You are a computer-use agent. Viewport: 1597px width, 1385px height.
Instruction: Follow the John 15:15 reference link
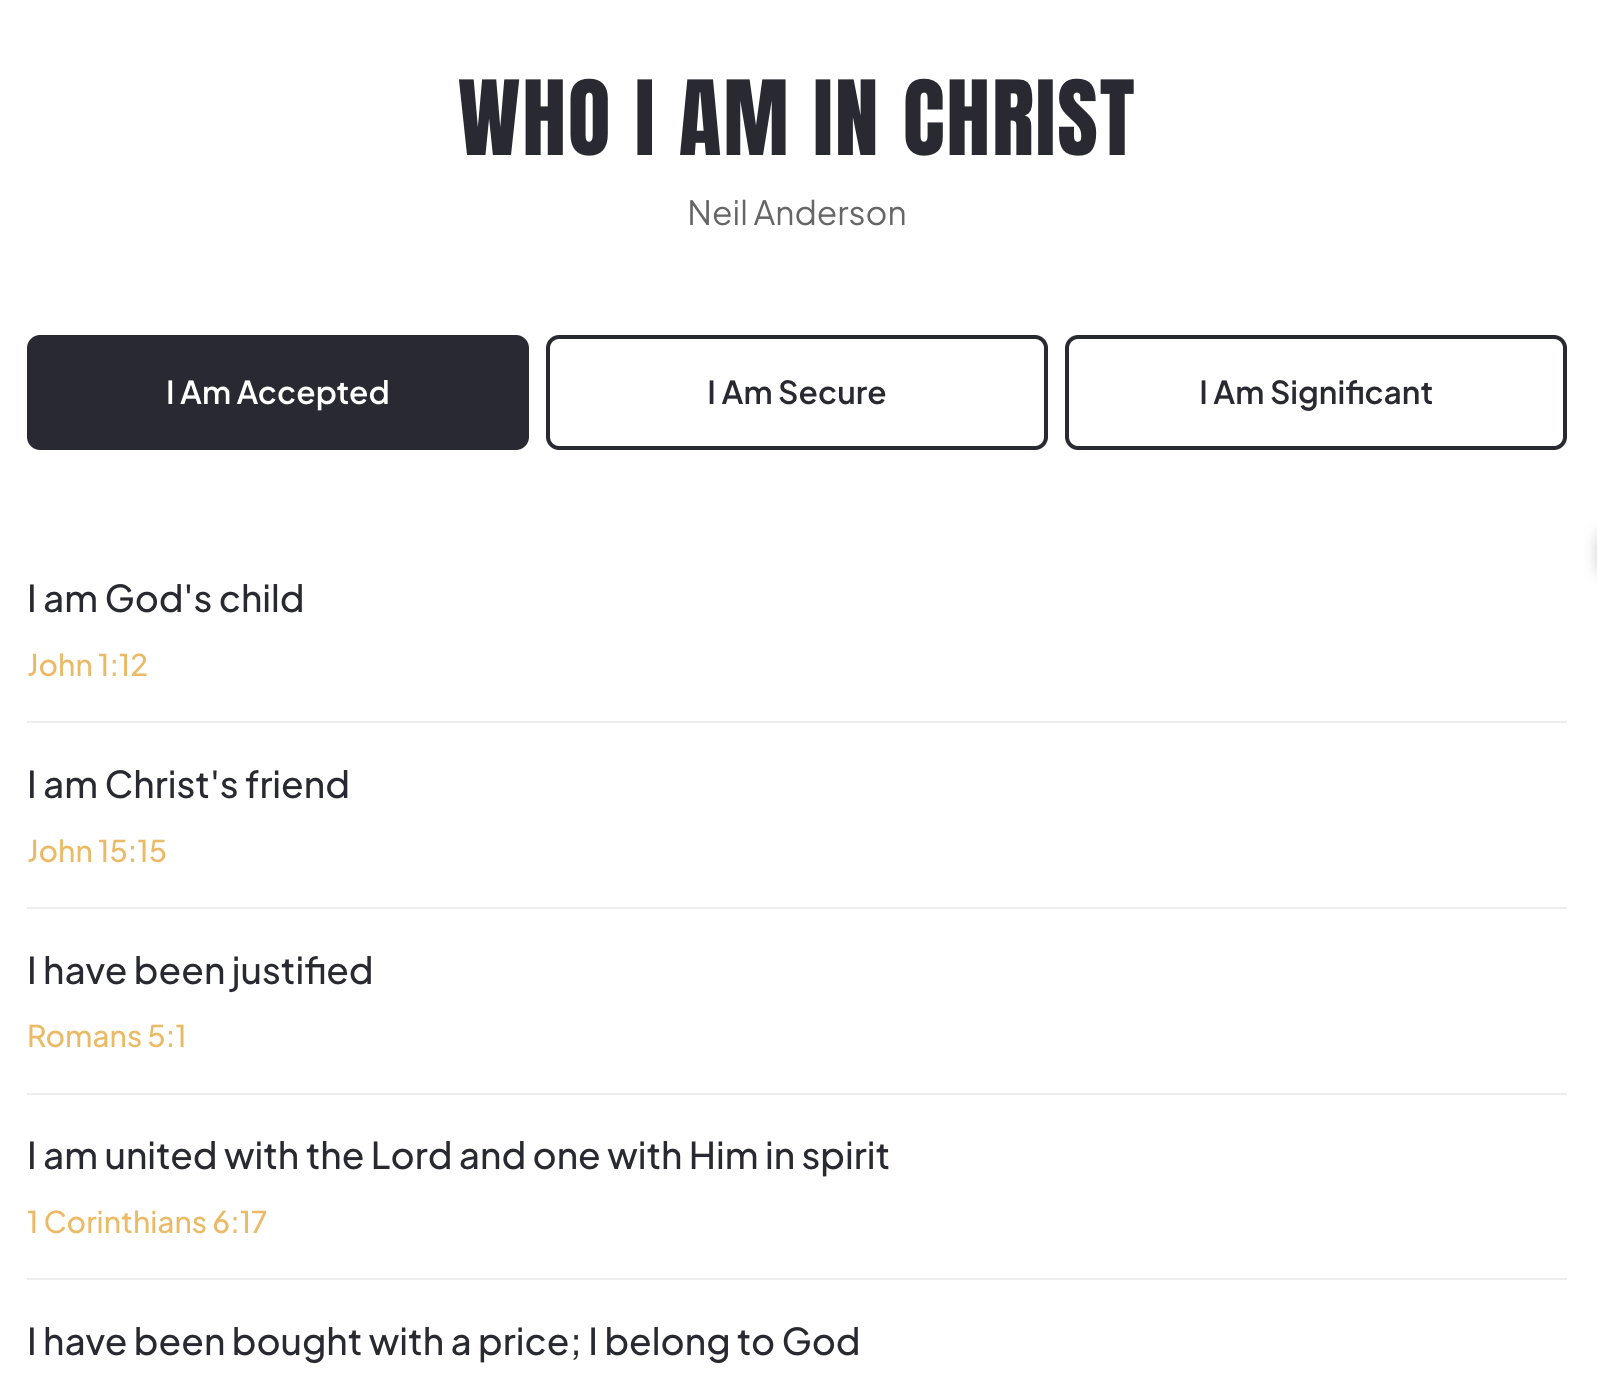tap(97, 851)
